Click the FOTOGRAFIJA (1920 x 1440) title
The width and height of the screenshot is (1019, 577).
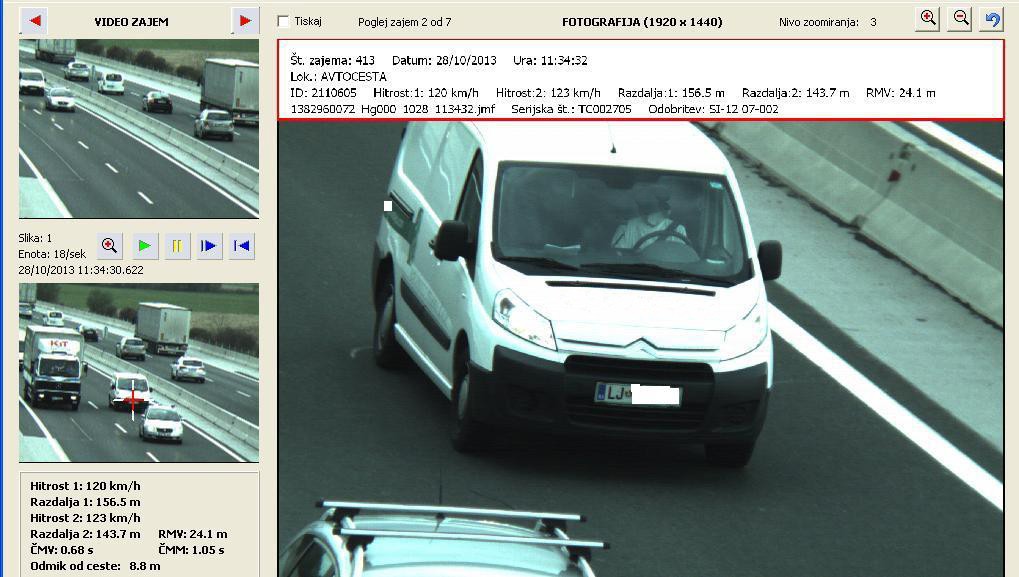tap(642, 22)
